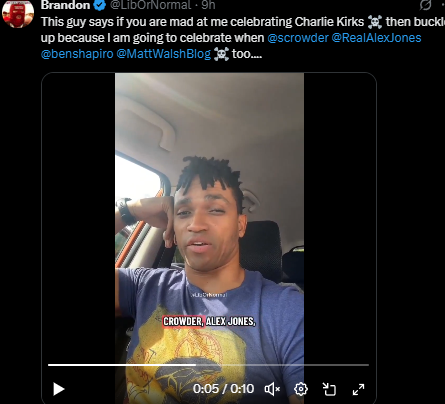Click the blue verified badge by Brandon
Viewport: 445px width, 404px height.
pyautogui.click(x=99, y=5)
